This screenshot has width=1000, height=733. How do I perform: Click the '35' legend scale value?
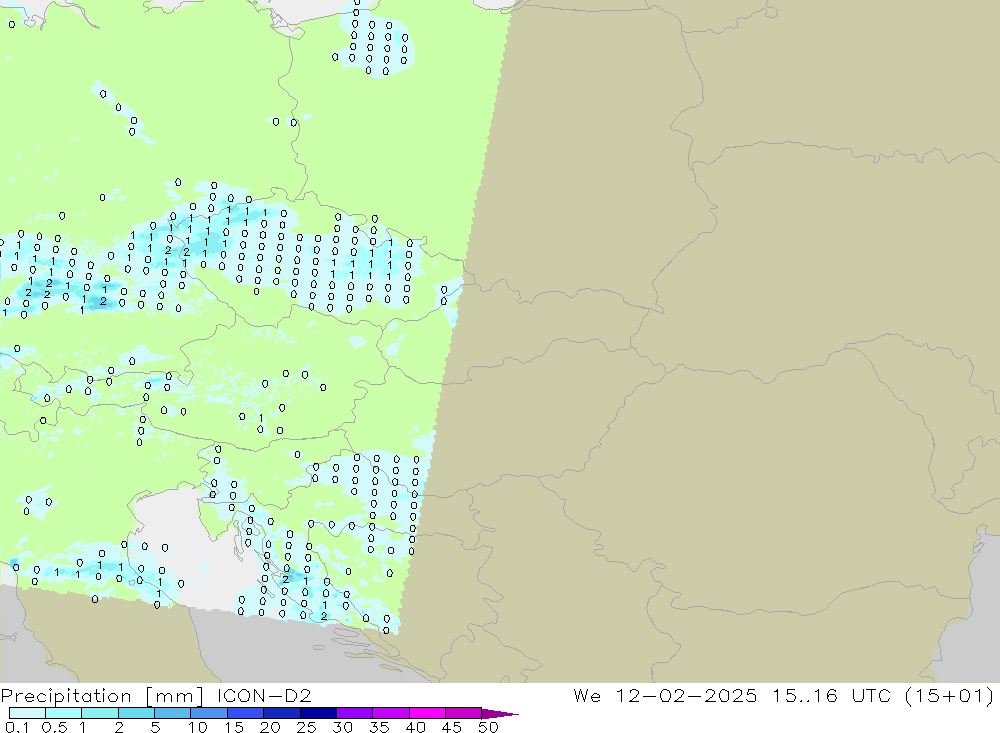pyautogui.click(x=379, y=727)
